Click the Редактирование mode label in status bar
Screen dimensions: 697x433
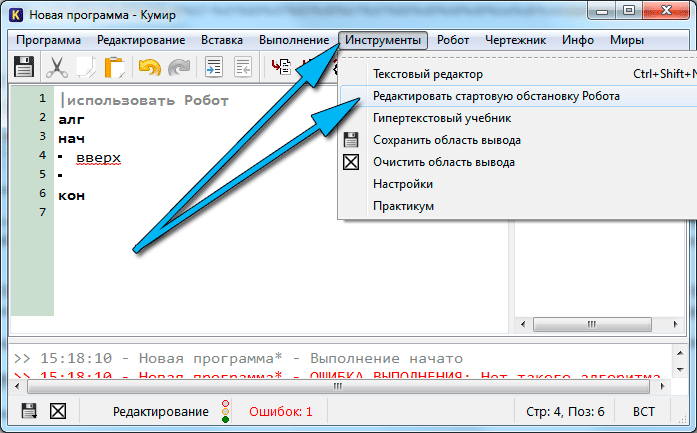[160, 412]
